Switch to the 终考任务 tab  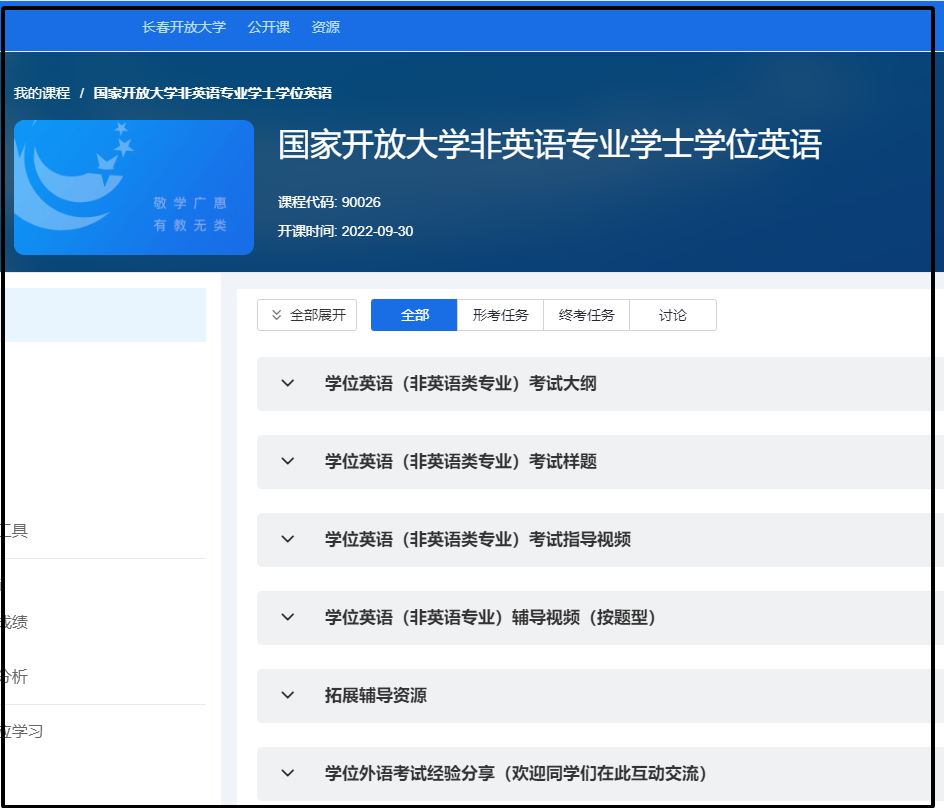coord(586,315)
